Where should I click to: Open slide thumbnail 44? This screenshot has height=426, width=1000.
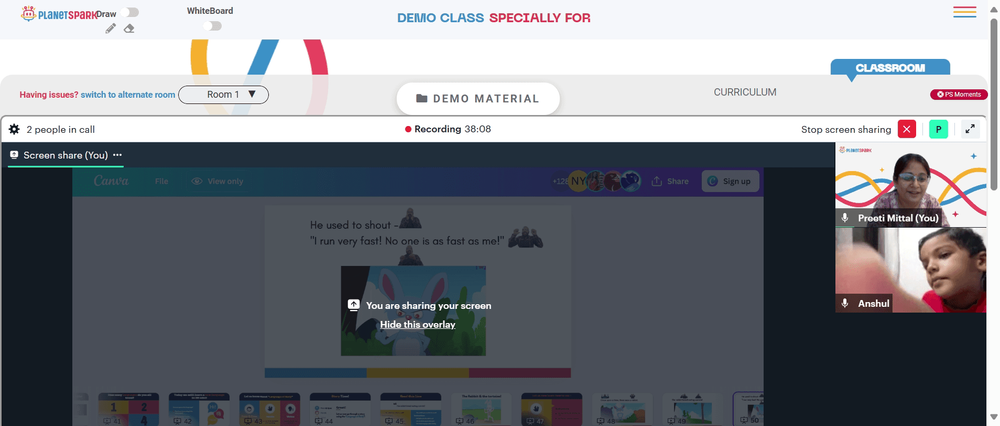[x=340, y=409]
